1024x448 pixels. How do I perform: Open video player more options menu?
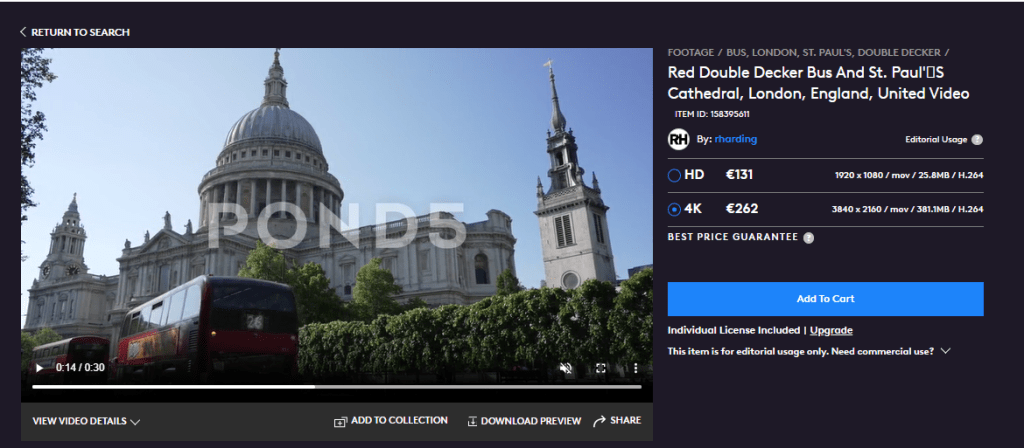635,368
